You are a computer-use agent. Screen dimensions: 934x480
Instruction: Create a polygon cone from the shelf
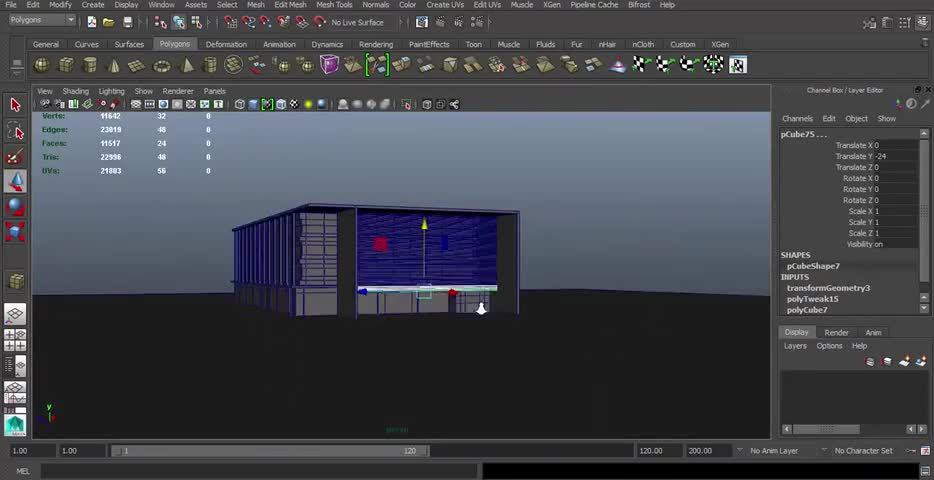(x=114, y=65)
